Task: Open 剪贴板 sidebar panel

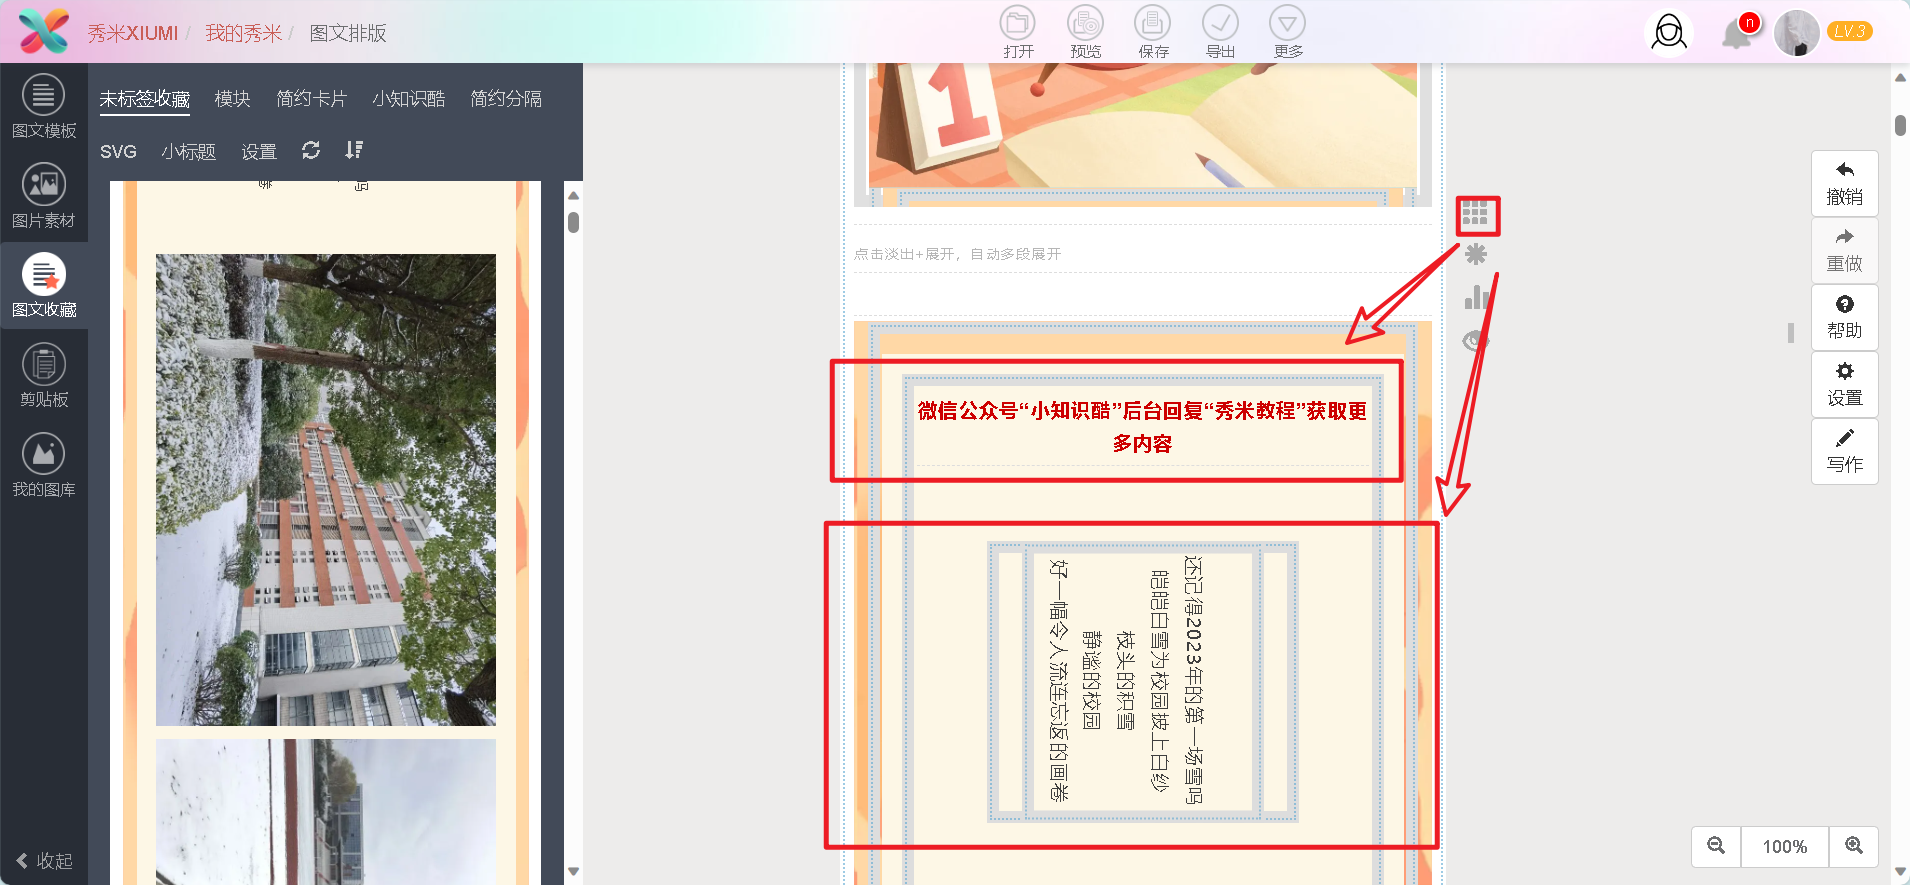Action: click(44, 375)
